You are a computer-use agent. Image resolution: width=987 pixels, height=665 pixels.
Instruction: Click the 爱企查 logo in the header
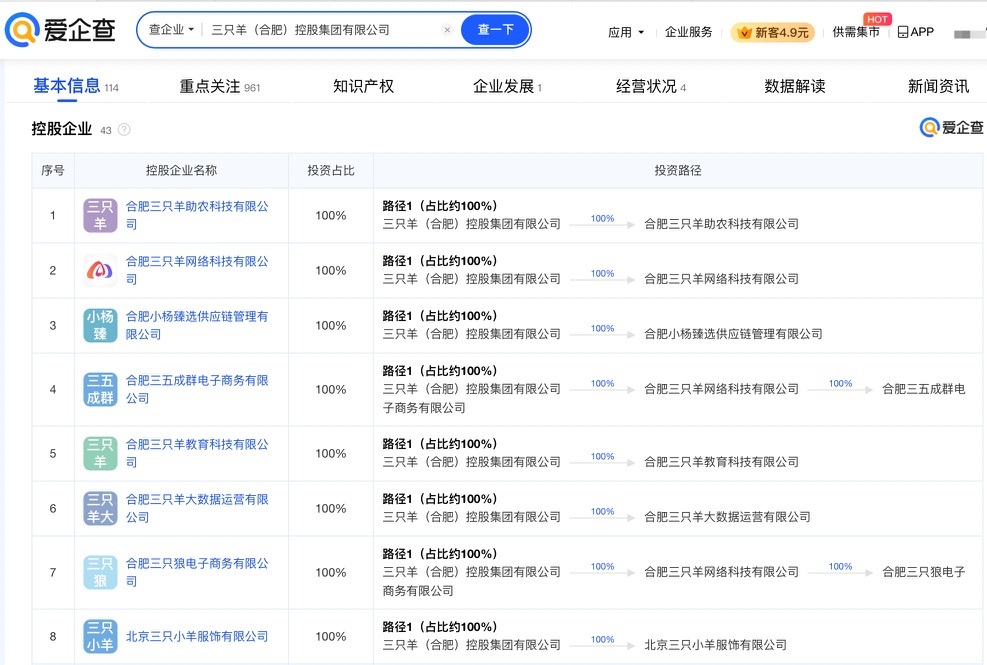(60, 30)
